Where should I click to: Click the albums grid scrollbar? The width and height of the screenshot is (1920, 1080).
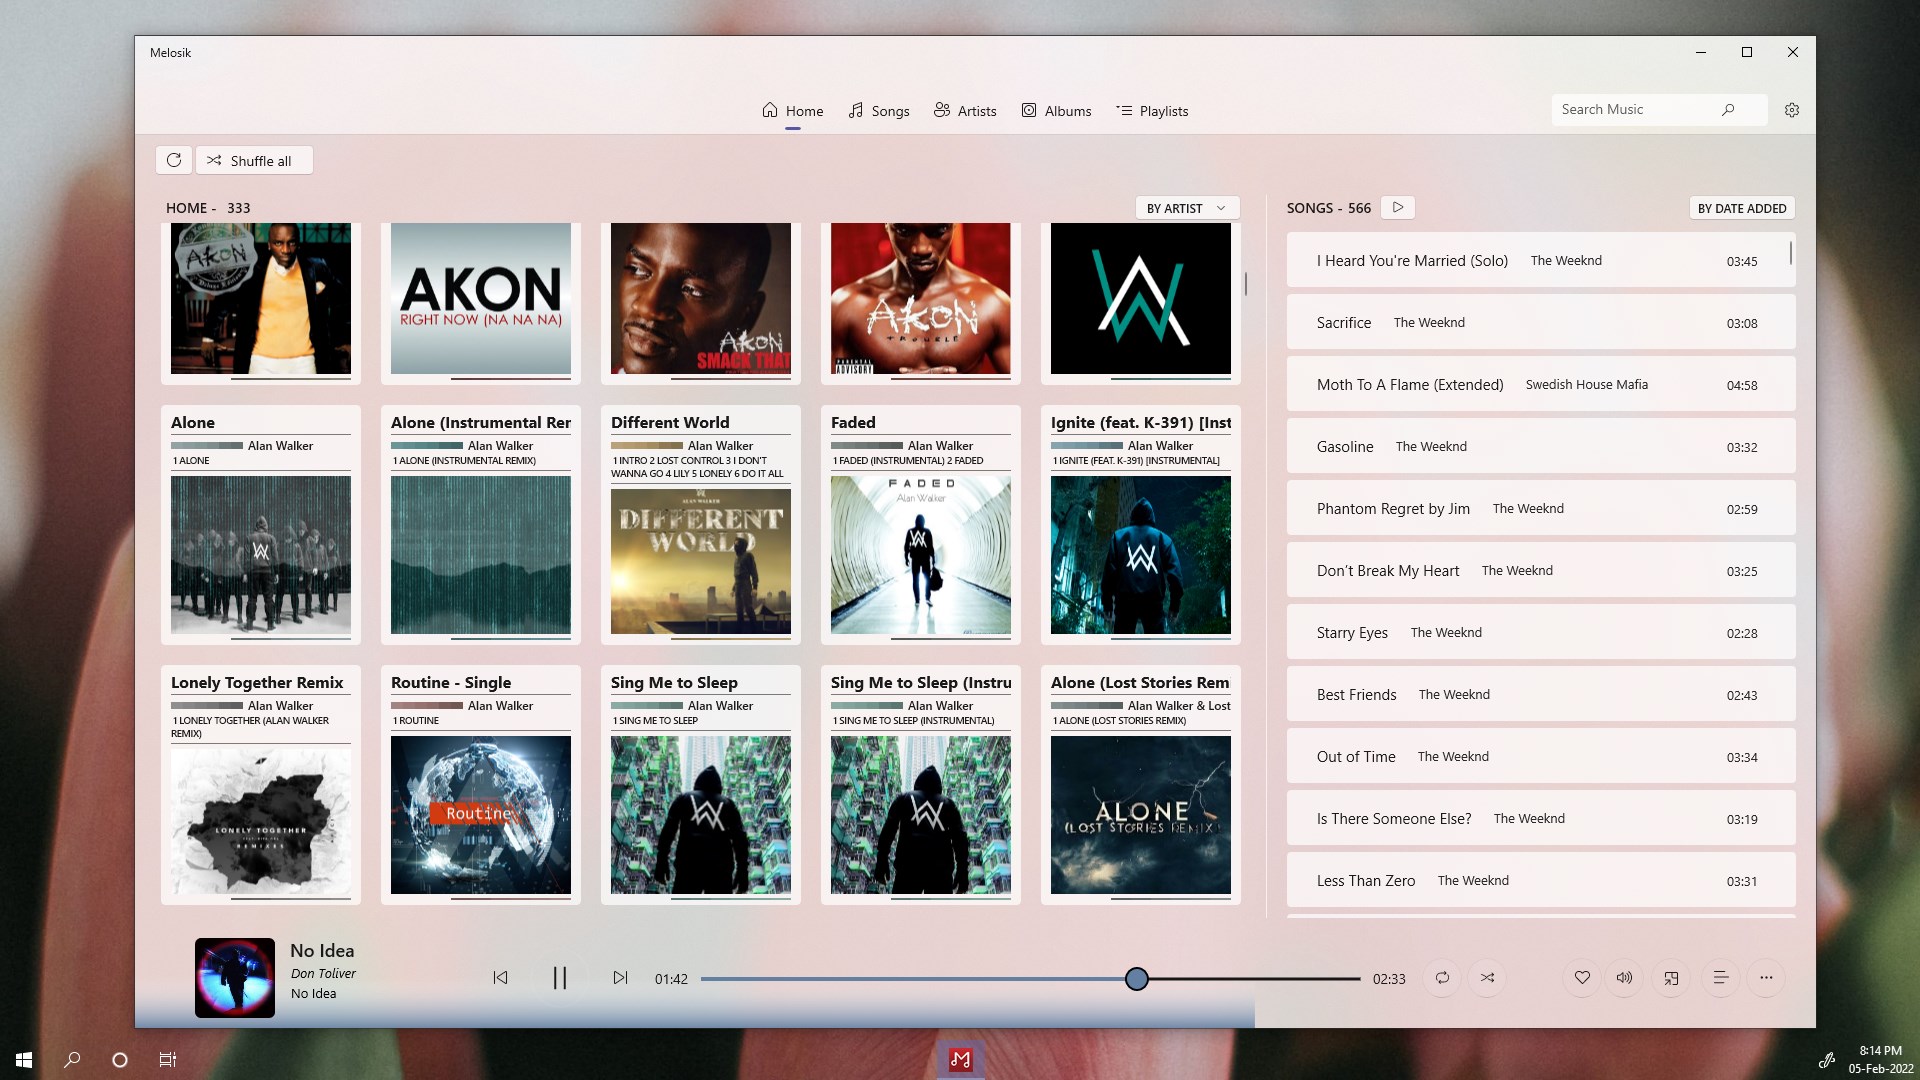point(1246,284)
